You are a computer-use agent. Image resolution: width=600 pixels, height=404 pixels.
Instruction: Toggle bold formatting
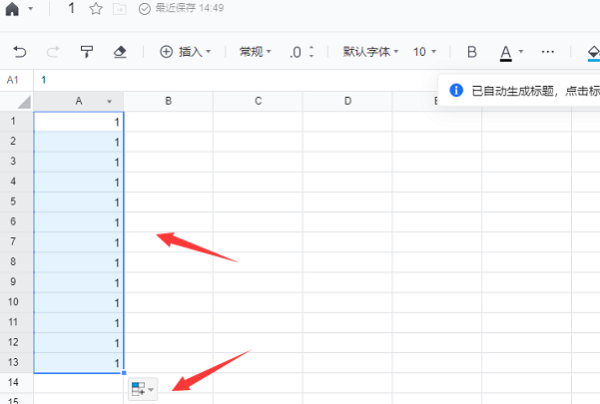(x=472, y=52)
